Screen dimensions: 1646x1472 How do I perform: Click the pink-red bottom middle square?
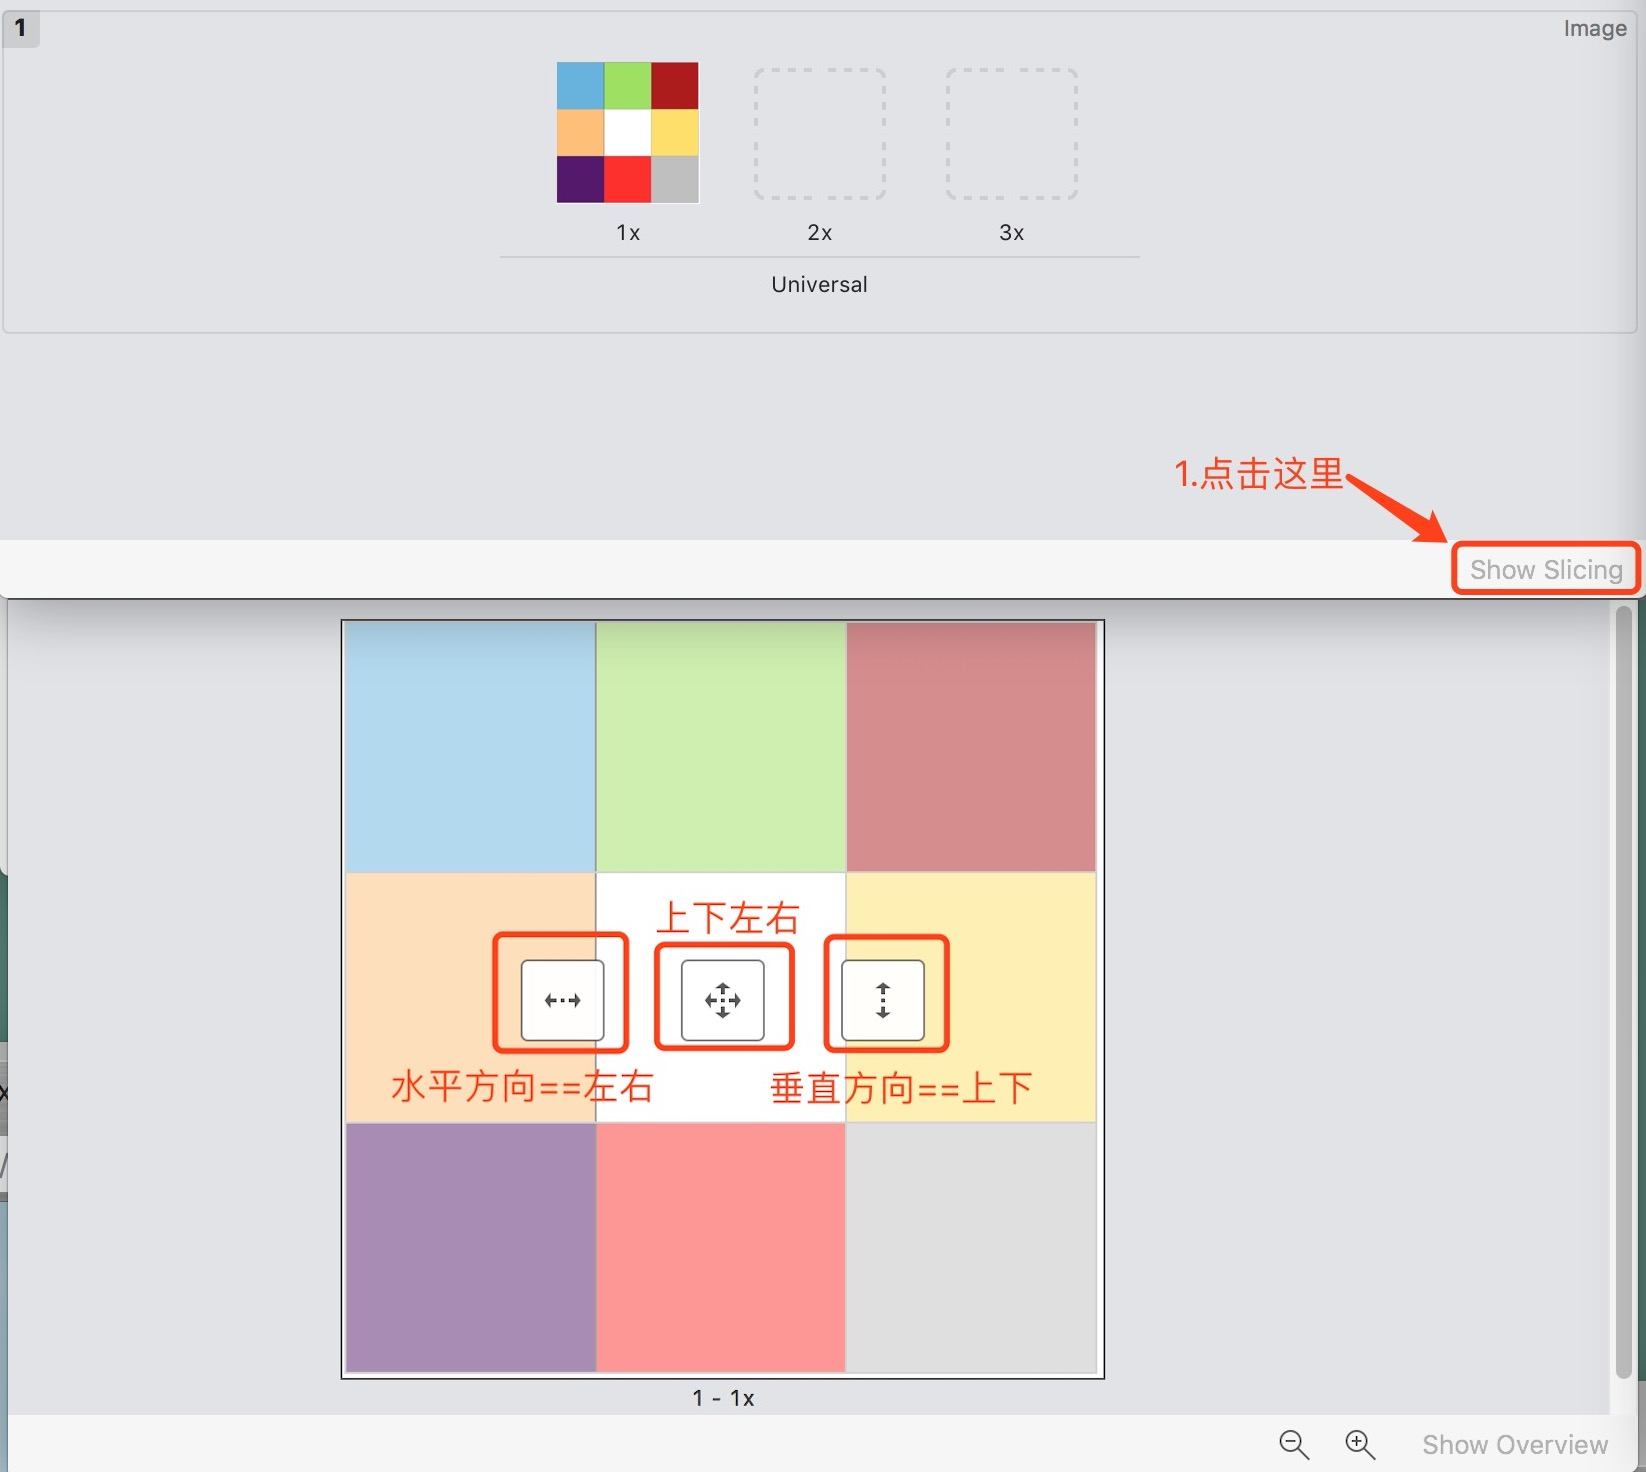(x=721, y=1247)
